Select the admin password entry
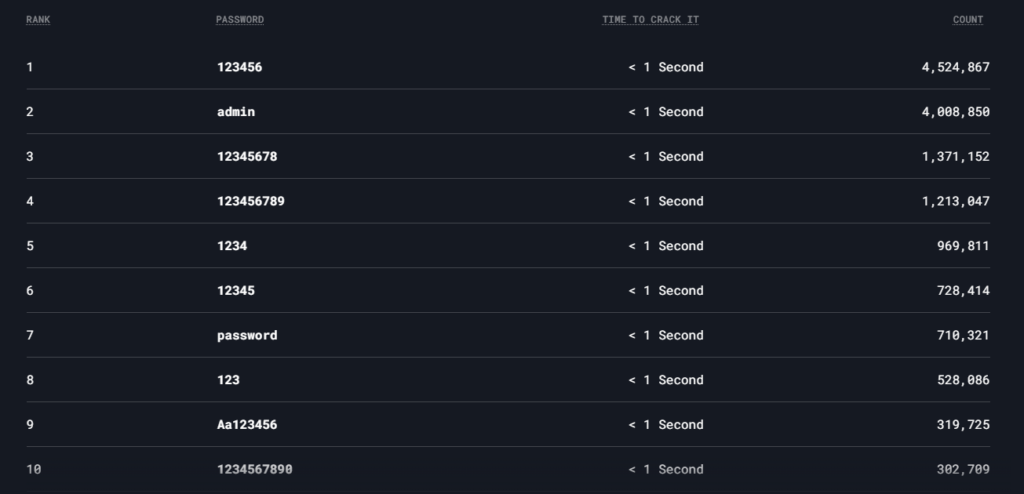The height and width of the screenshot is (494, 1024). (x=236, y=112)
